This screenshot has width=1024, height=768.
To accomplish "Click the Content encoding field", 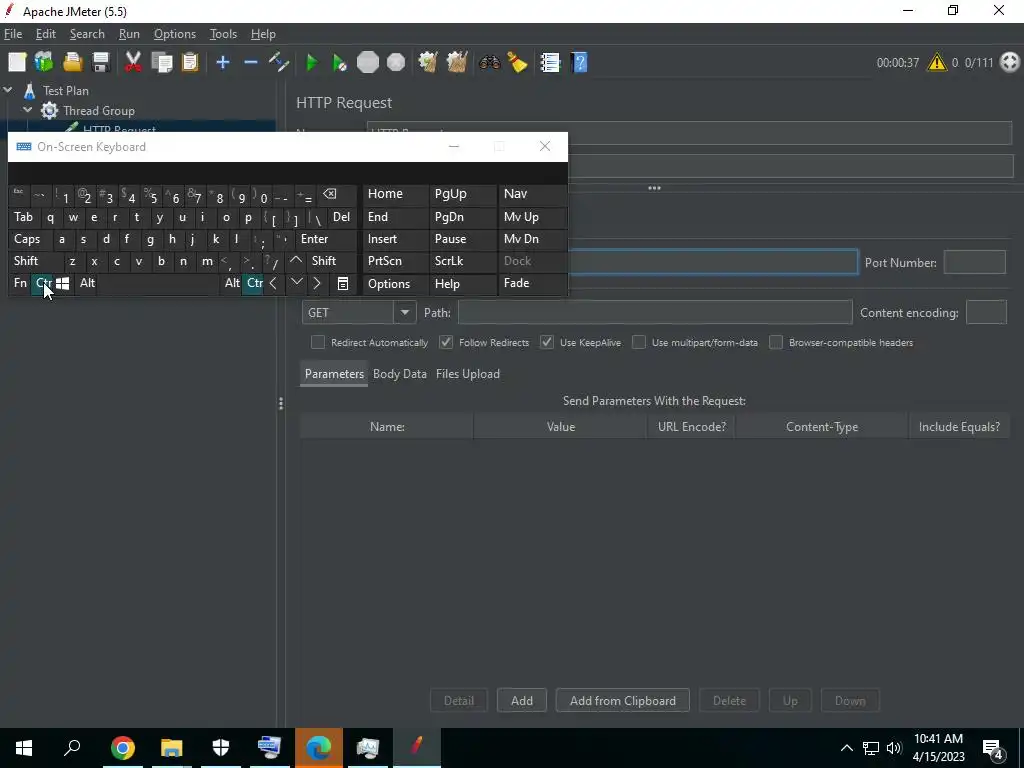I will click(x=986, y=313).
